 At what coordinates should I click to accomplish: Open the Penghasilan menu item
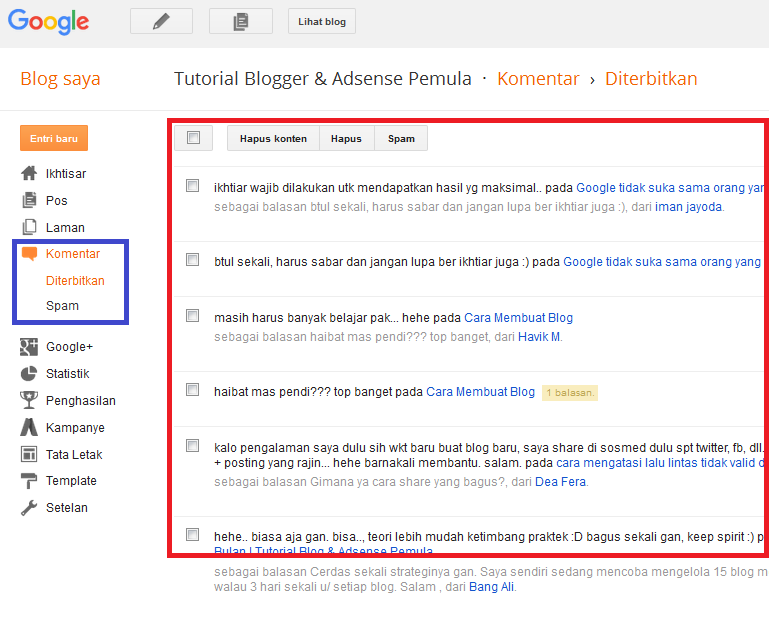[81, 401]
